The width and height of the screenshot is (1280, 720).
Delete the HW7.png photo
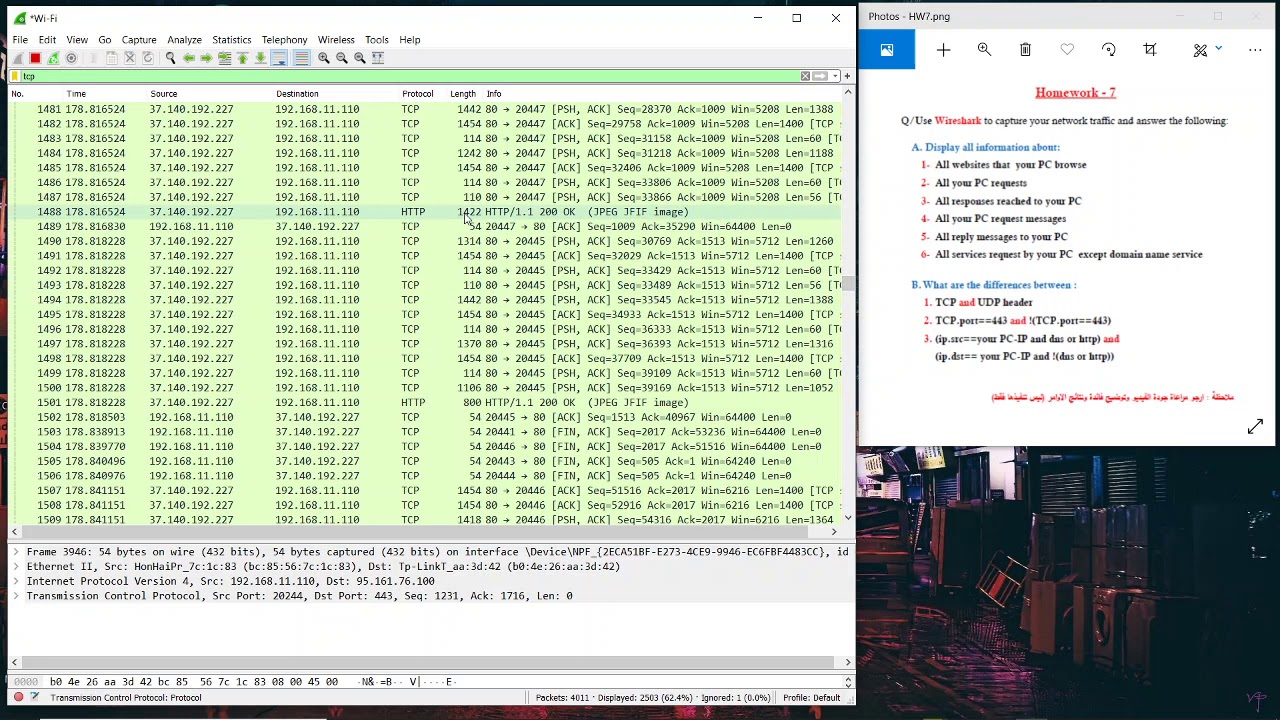1025,50
